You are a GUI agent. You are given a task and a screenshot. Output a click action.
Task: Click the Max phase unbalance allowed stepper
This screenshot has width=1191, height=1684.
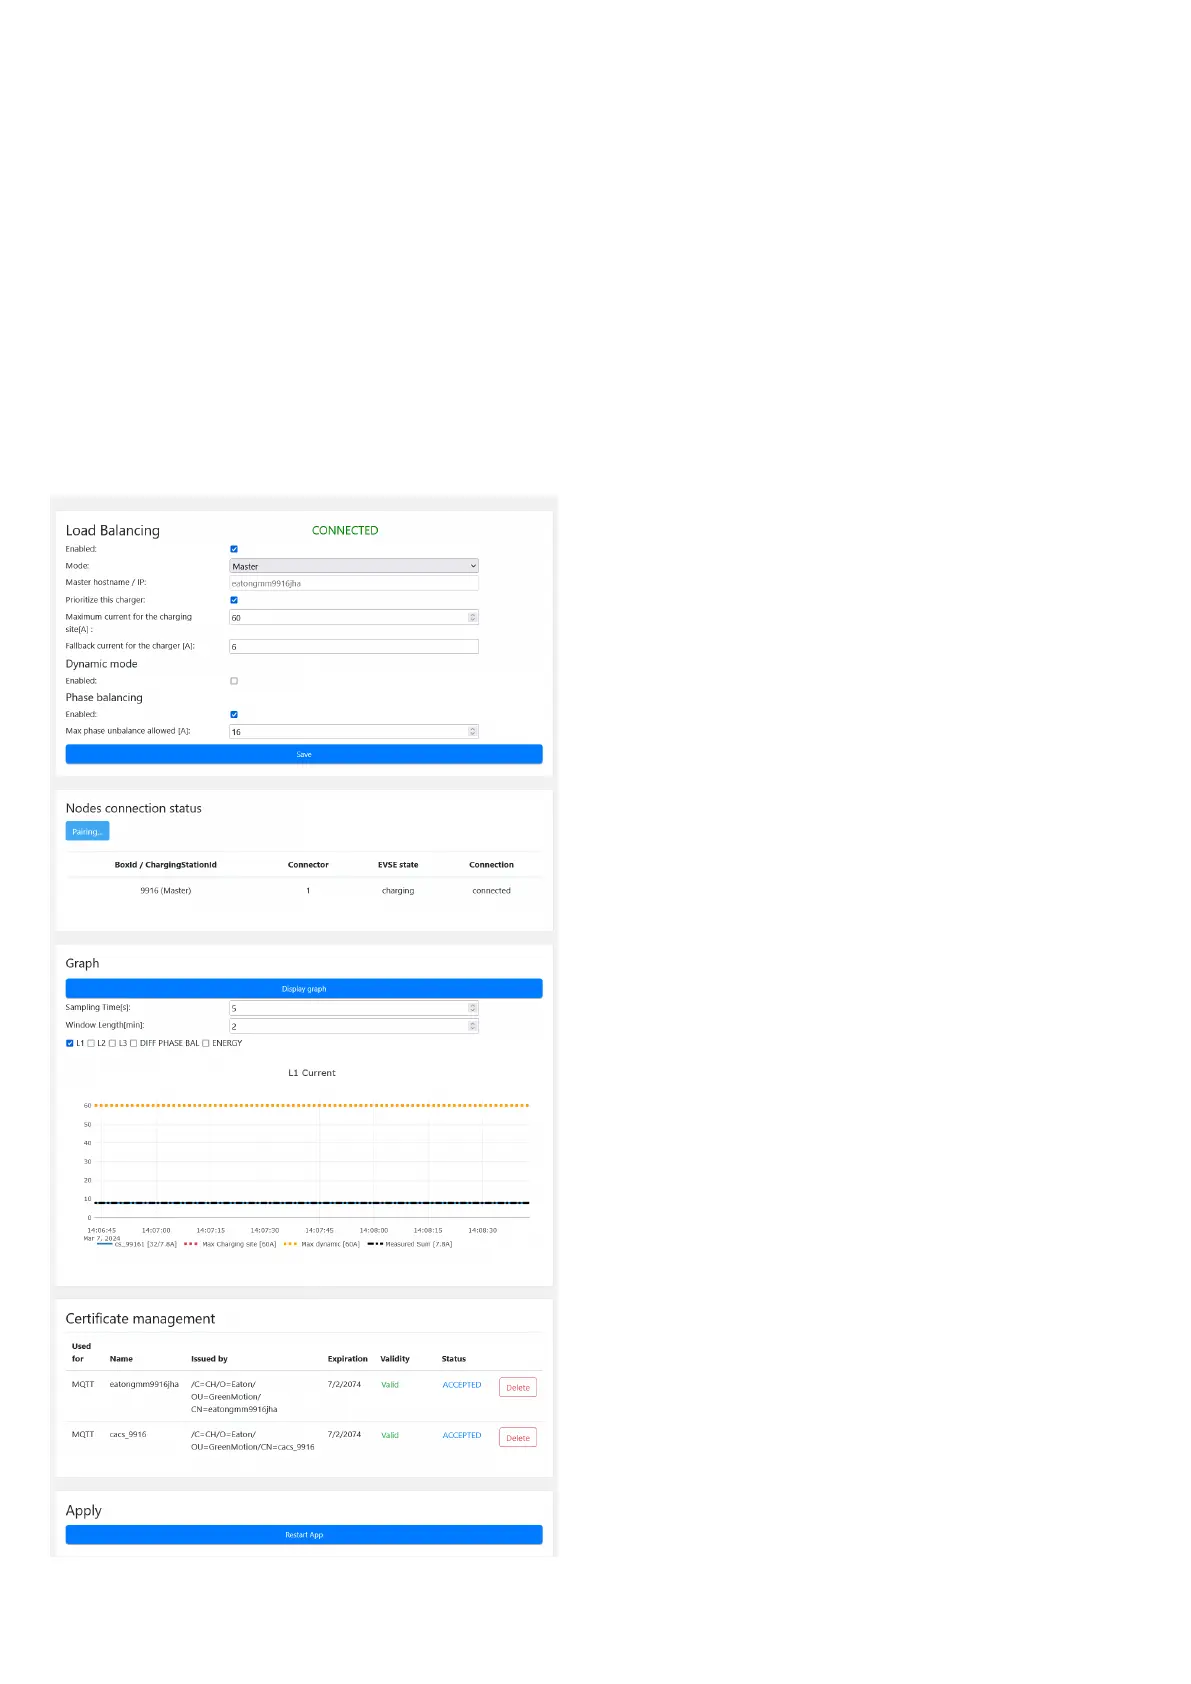[x=472, y=732]
